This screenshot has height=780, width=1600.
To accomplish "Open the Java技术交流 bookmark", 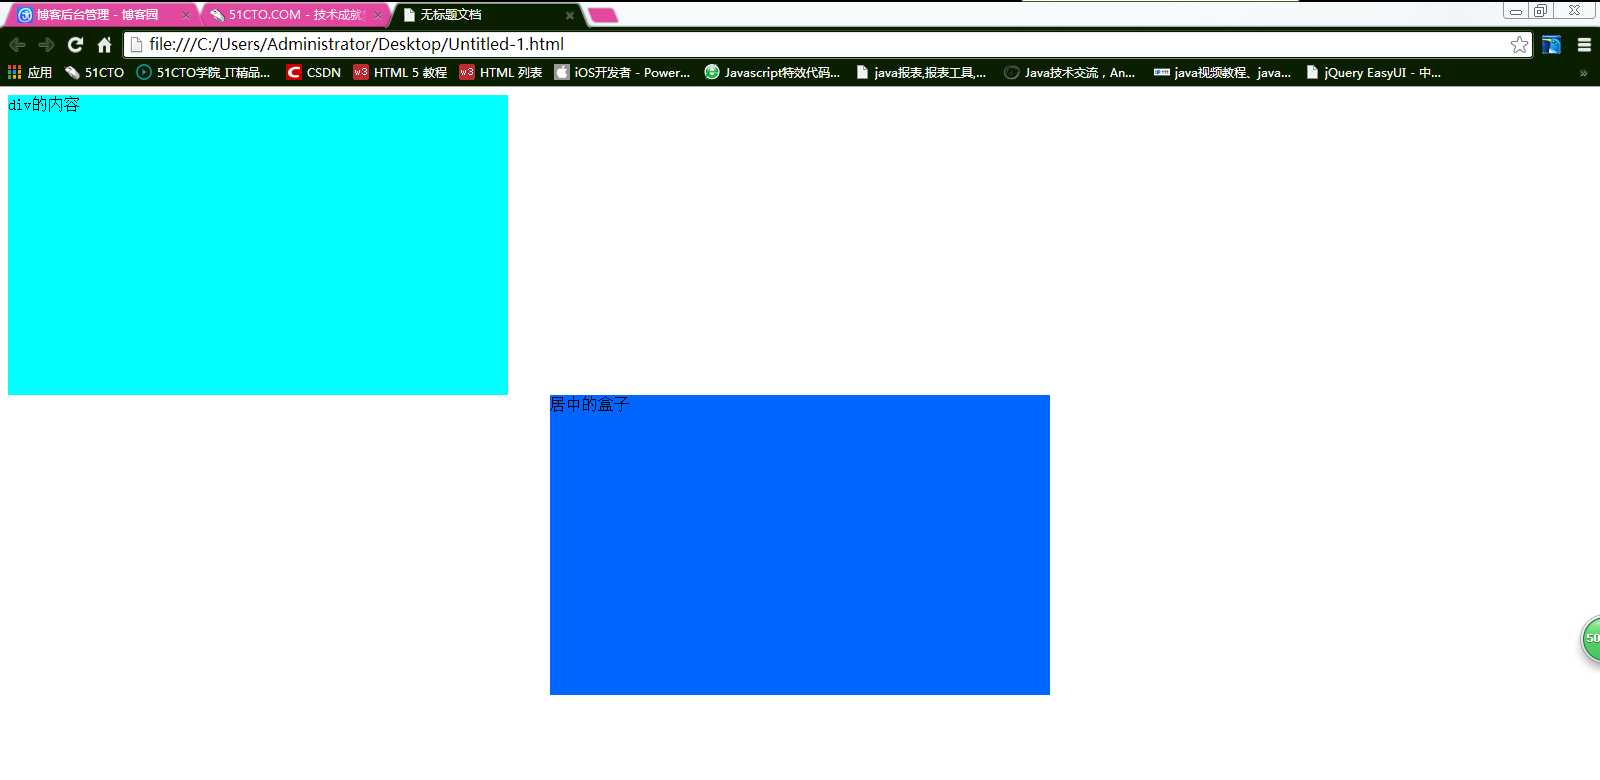I will coord(1069,72).
